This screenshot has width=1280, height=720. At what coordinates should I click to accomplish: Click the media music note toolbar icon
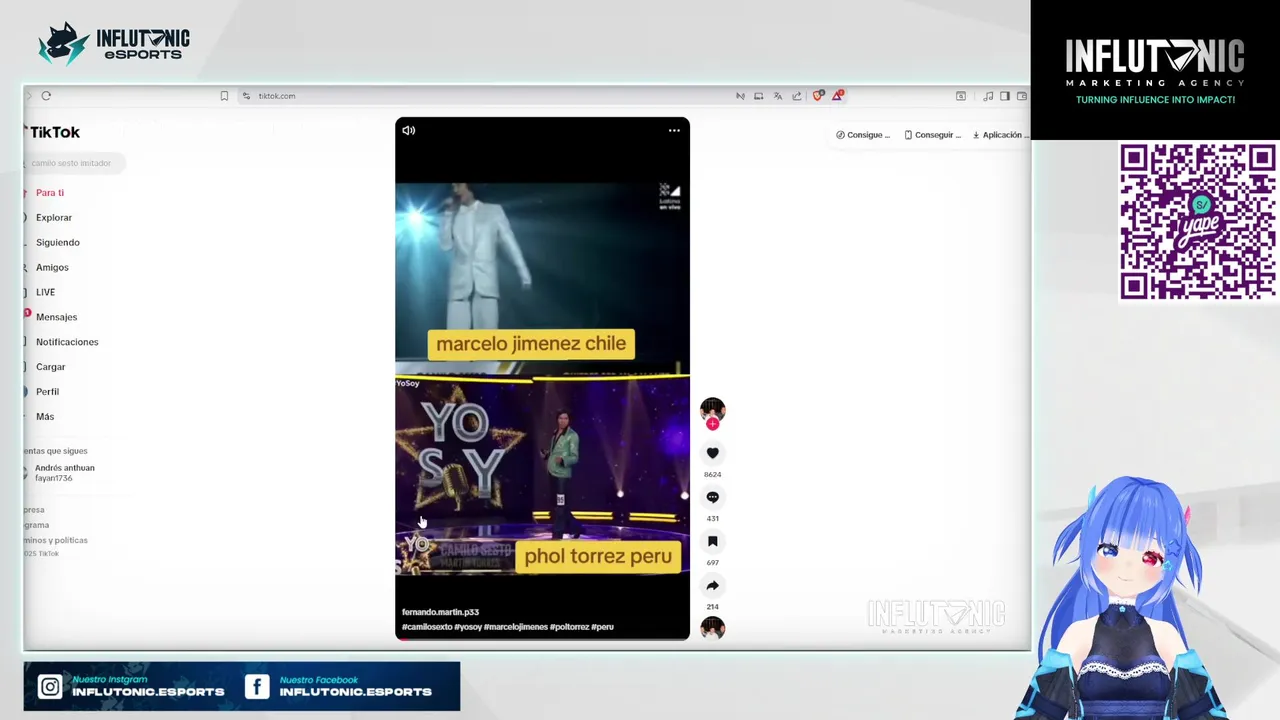pos(988,96)
